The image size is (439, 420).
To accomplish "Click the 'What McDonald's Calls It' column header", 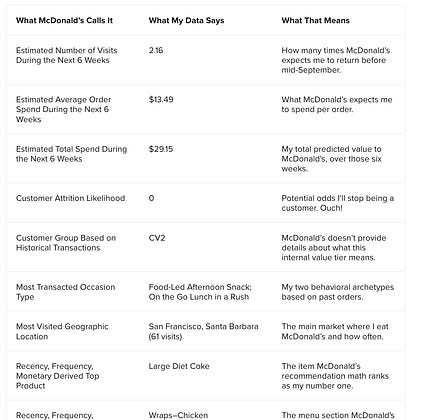I will point(64,20).
